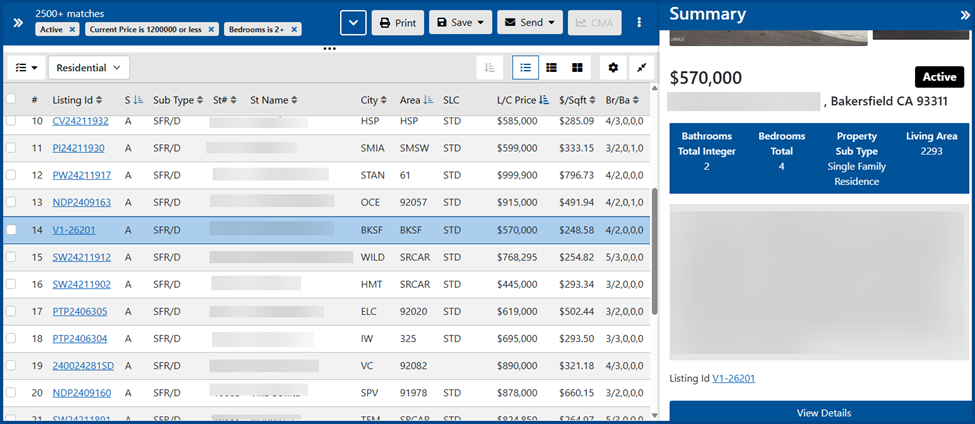Sort by Listing Id column
The image size is (975, 424).
coord(77,99)
